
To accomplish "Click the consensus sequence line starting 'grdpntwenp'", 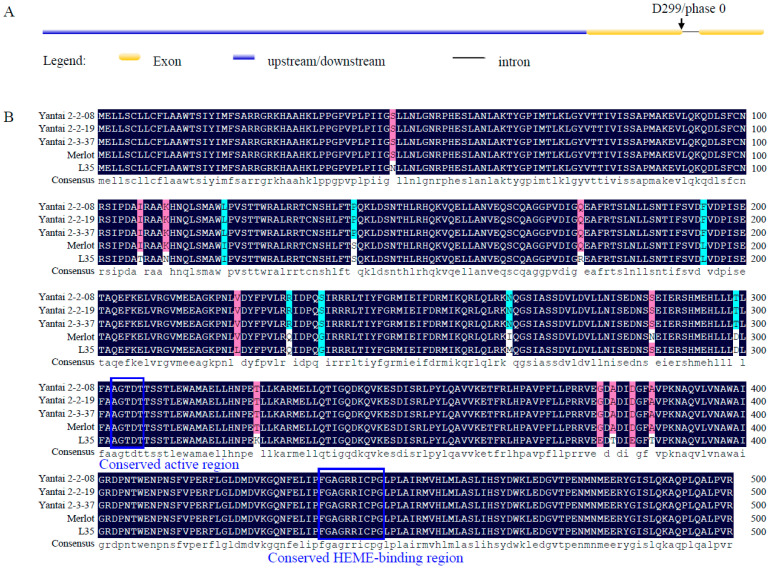I will tap(416, 545).
